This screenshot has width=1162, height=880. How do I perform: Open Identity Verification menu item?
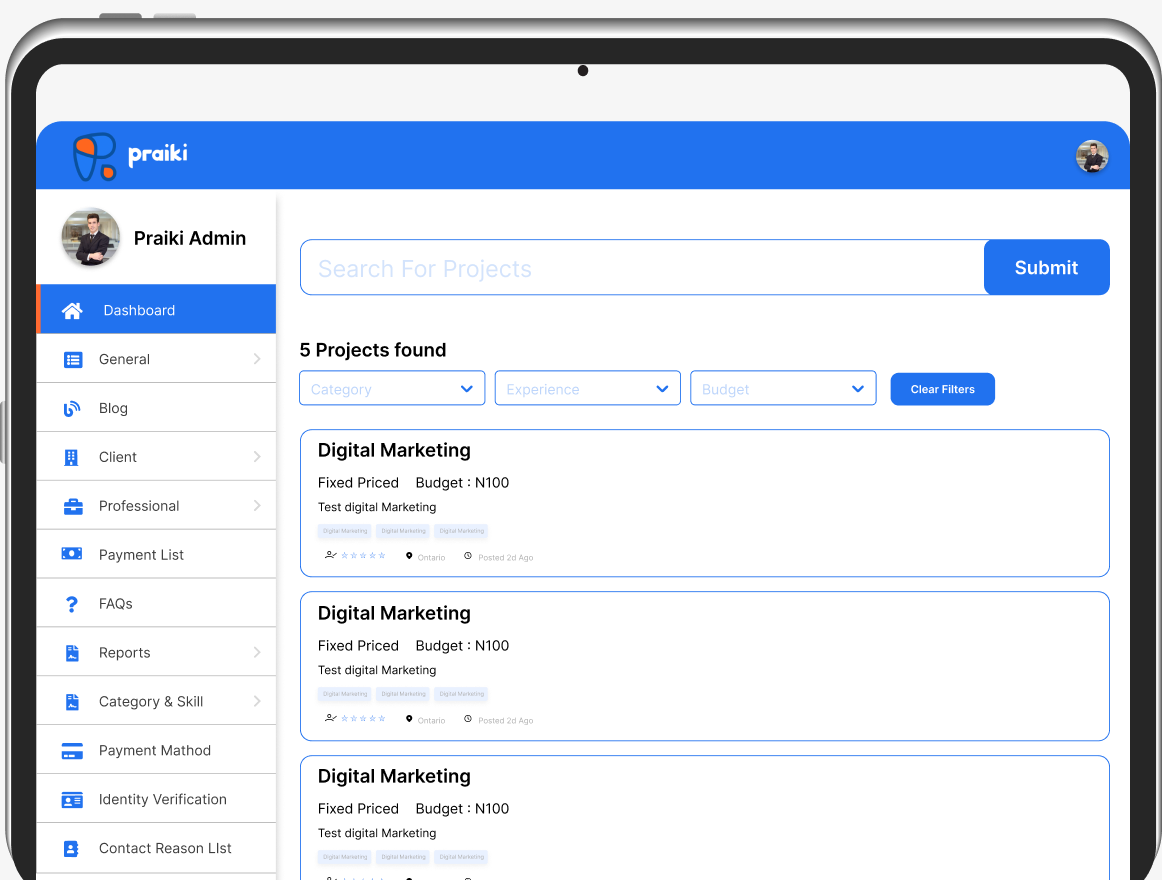(x=156, y=799)
